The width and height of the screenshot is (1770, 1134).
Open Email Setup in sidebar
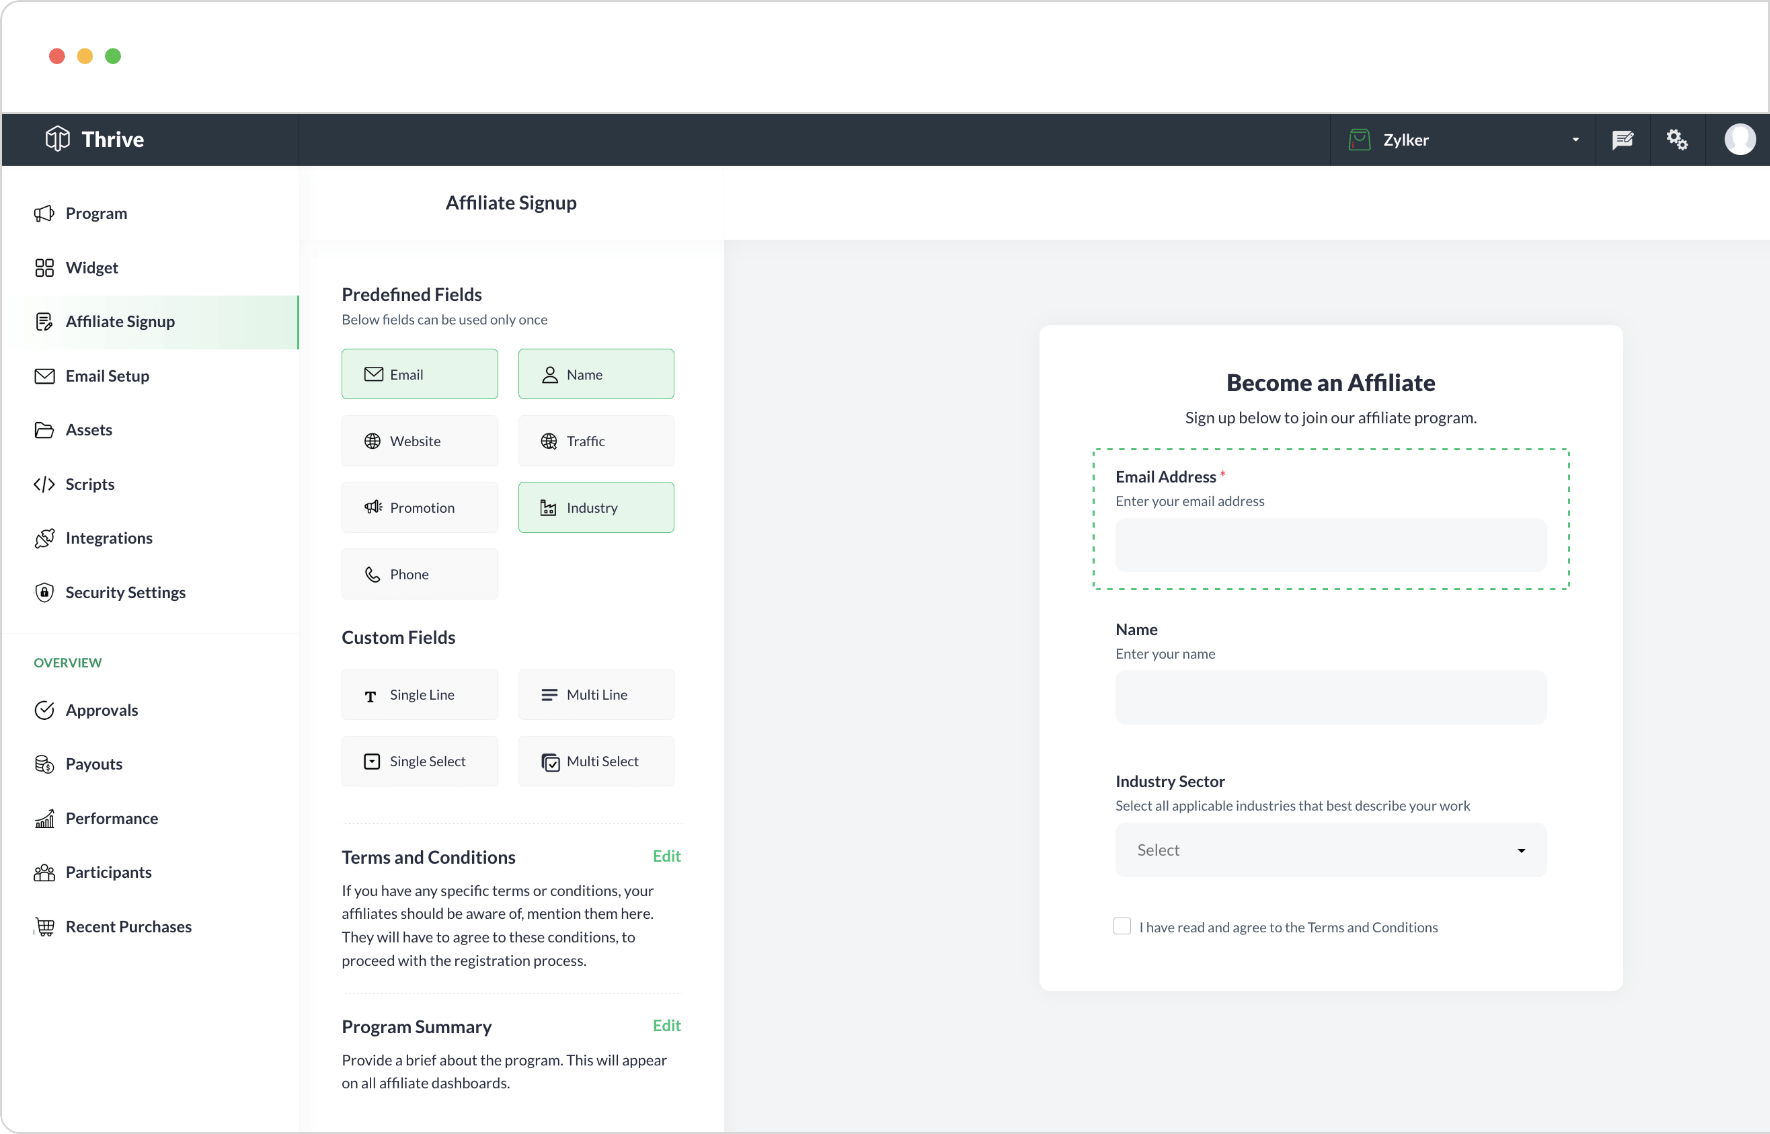point(150,376)
